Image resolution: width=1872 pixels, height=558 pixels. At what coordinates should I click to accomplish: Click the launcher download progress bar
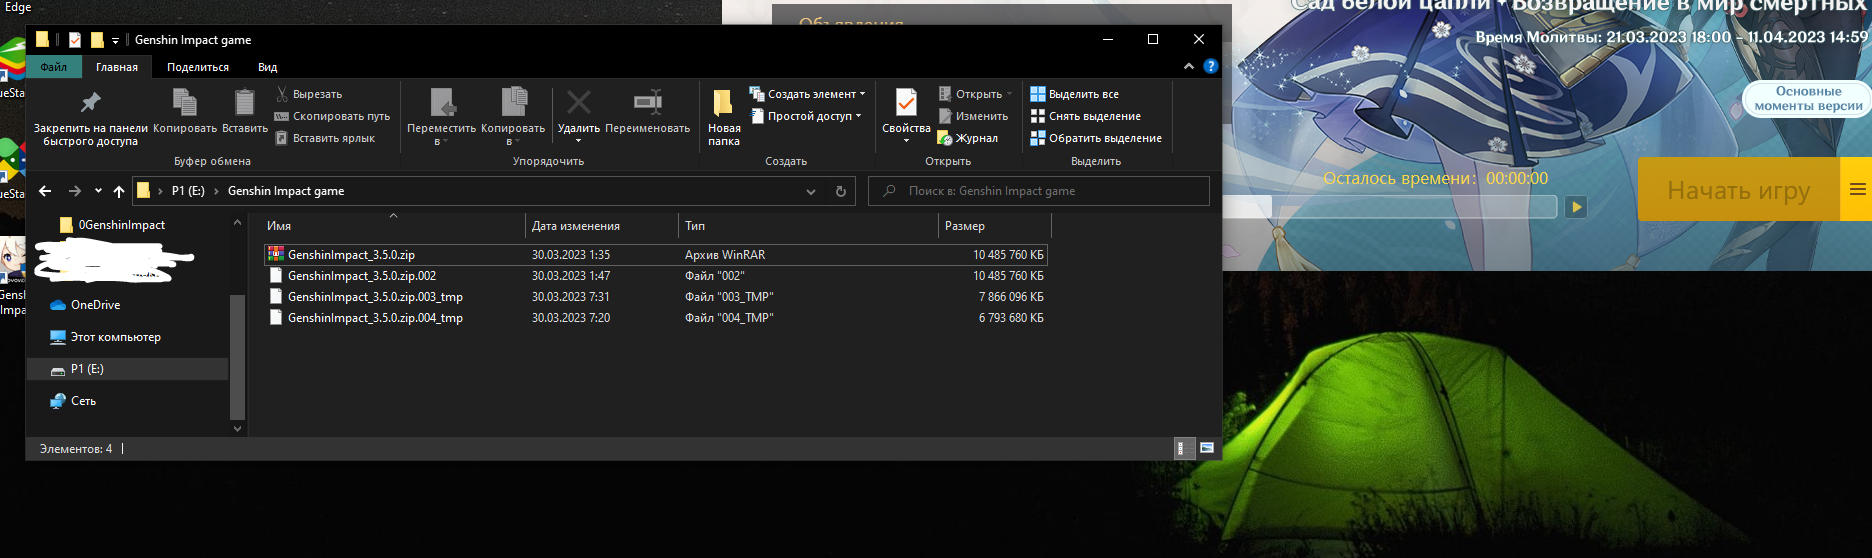[1389, 207]
